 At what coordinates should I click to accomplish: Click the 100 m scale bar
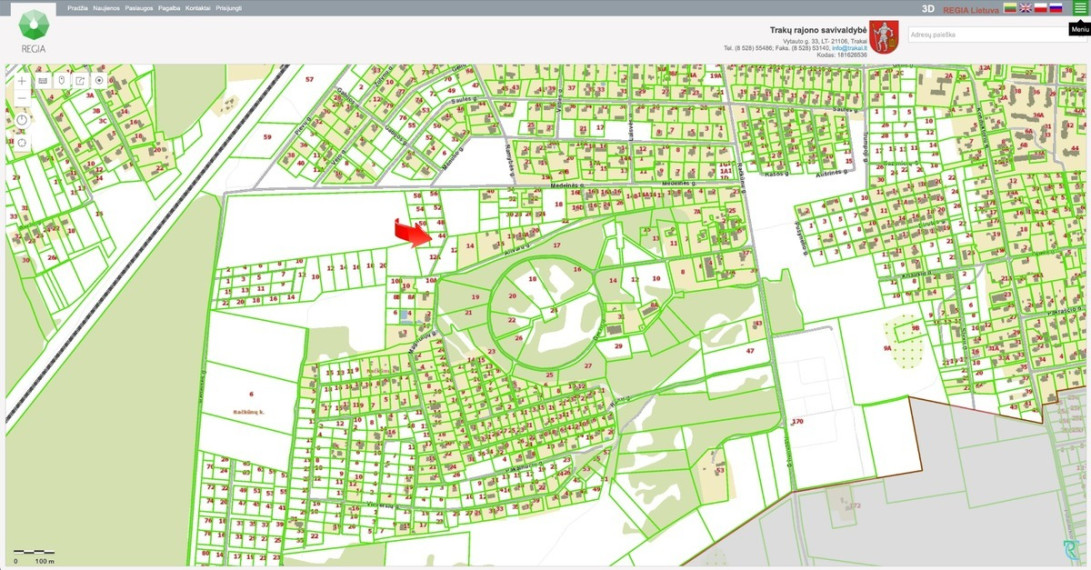click(34, 555)
